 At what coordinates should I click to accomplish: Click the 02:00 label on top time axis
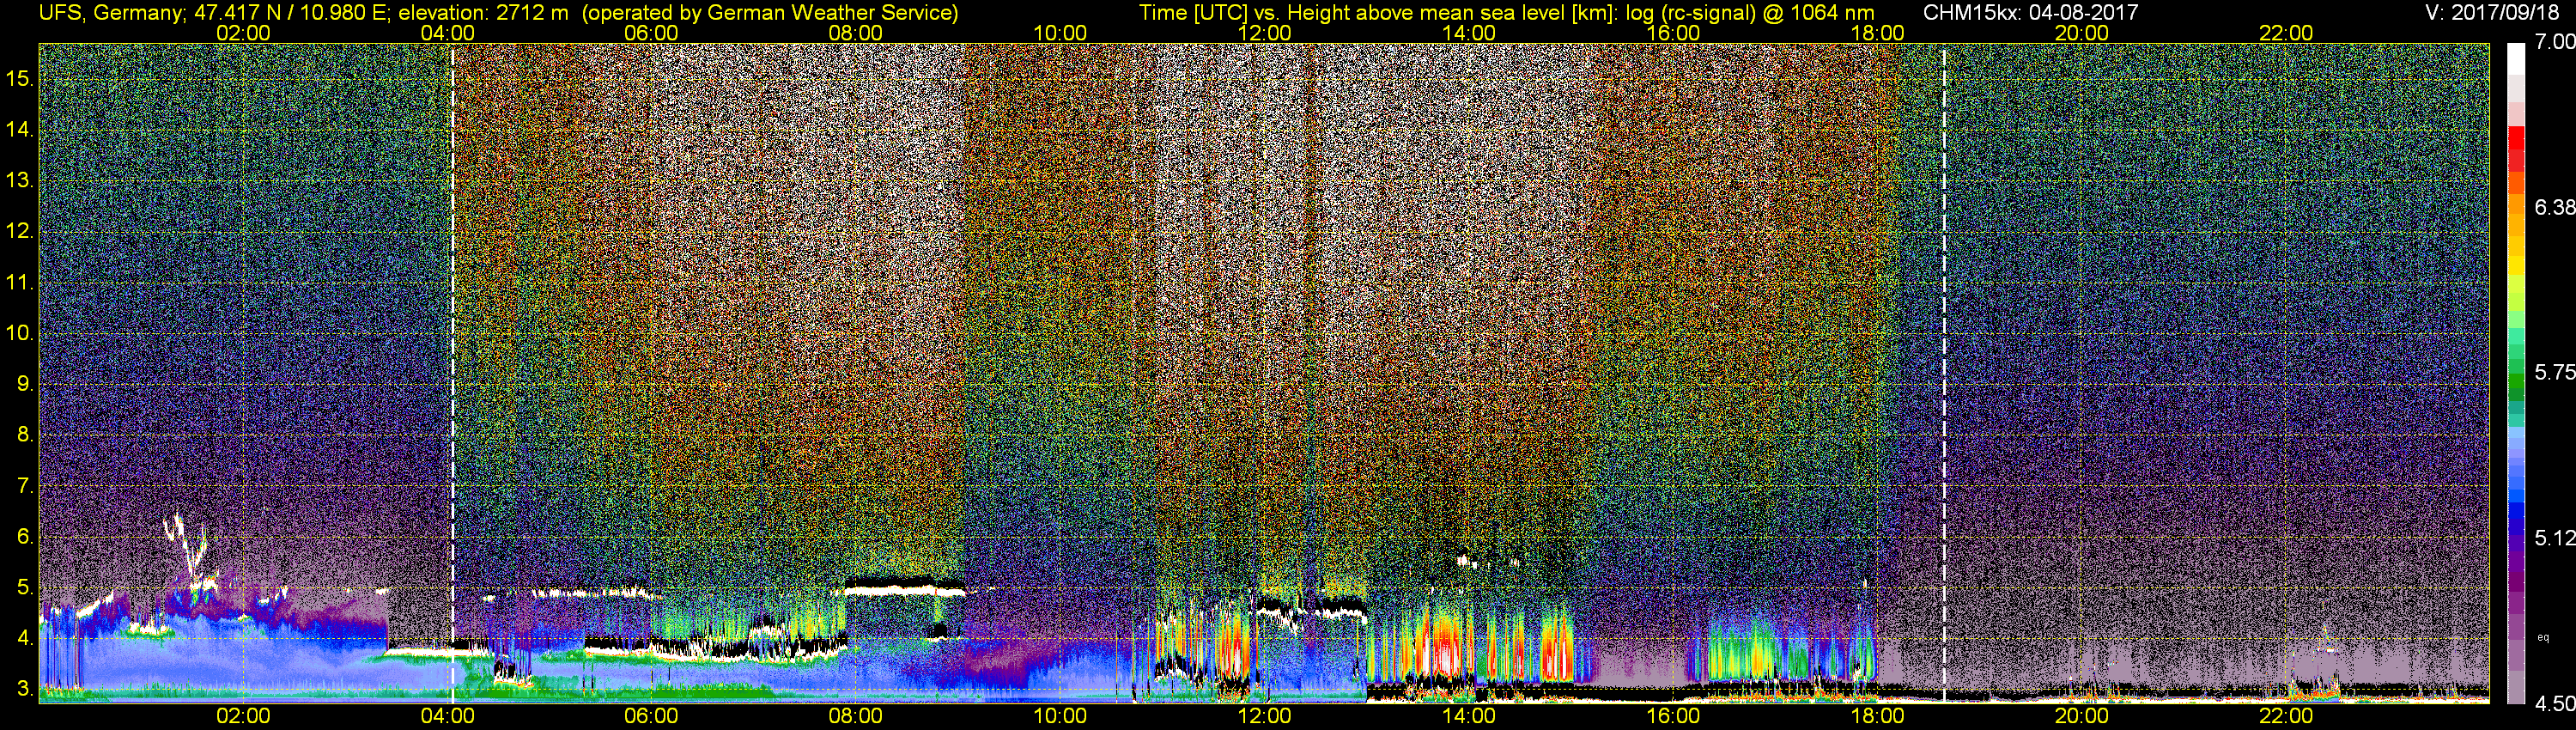pyautogui.click(x=243, y=33)
